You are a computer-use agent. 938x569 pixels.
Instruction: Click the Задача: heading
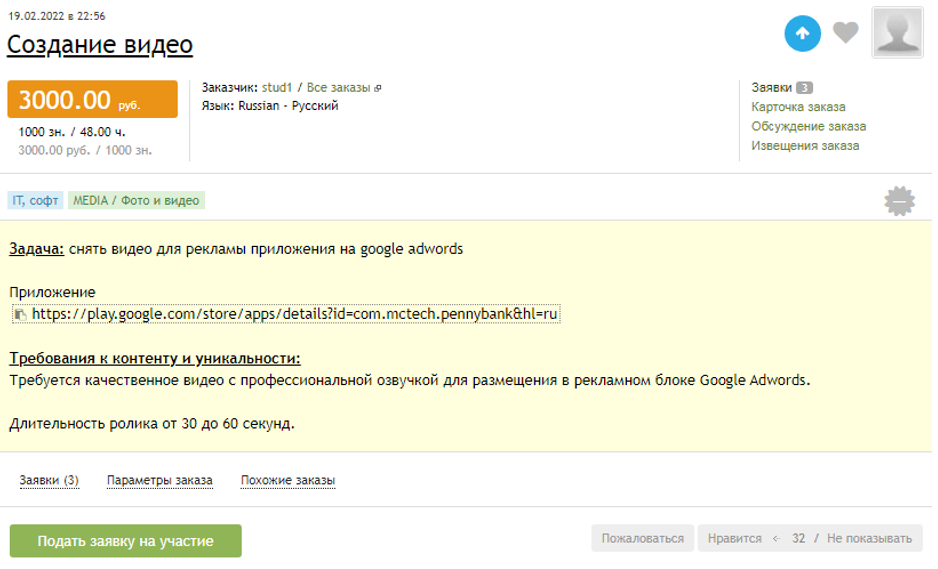pos(36,249)
